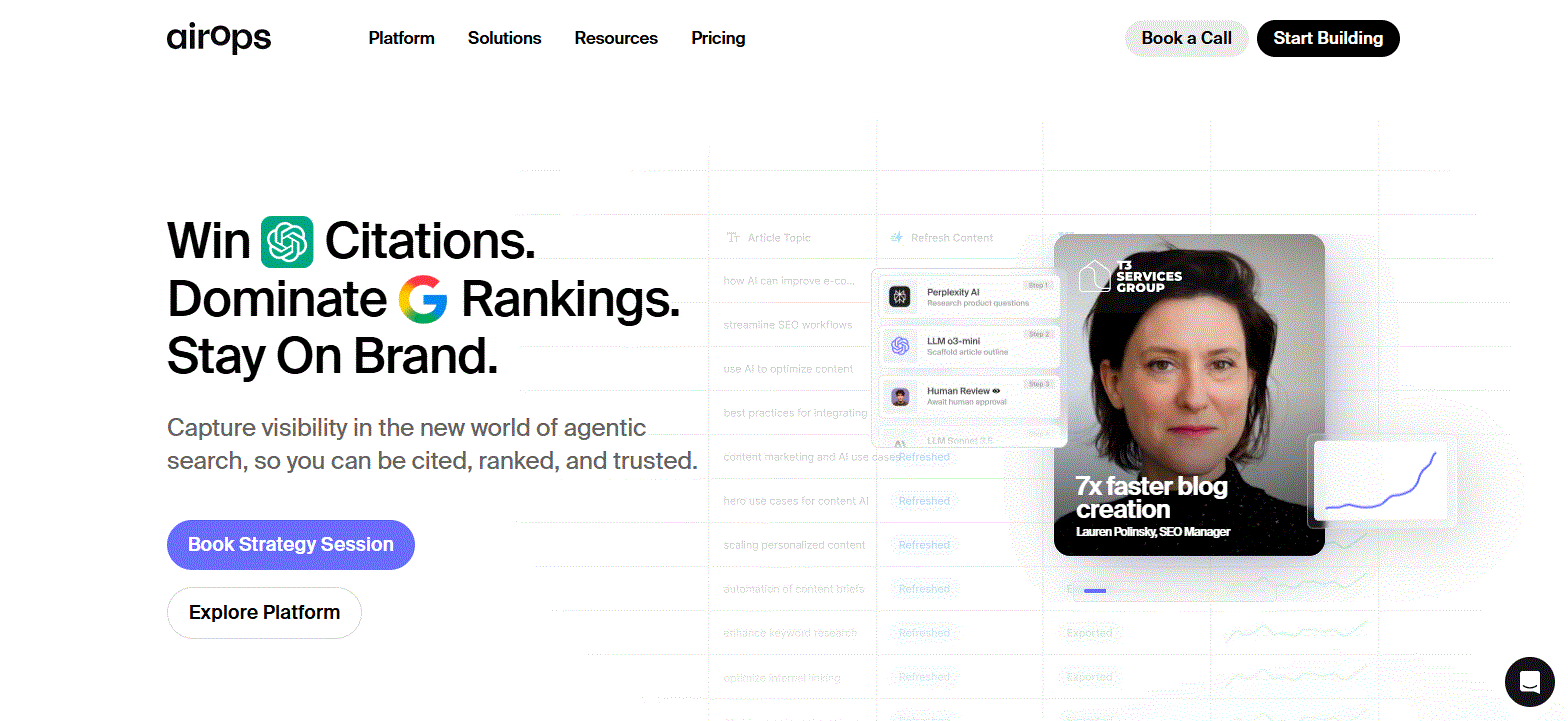This screenshot has height=721, width=1568.
Task: Click Refreshed badge for automation of content briefs
Action: 924,589
